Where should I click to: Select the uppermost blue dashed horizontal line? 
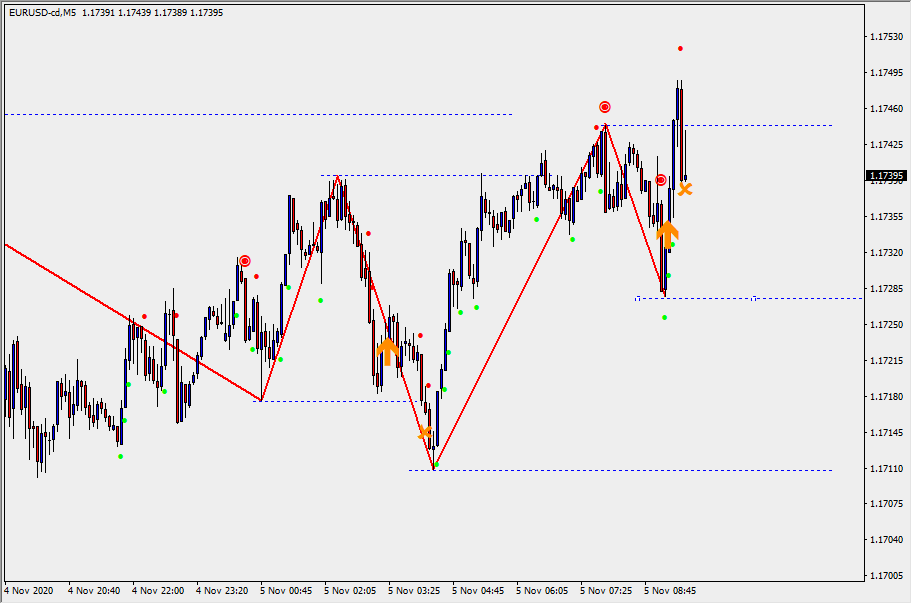(258, 114)
